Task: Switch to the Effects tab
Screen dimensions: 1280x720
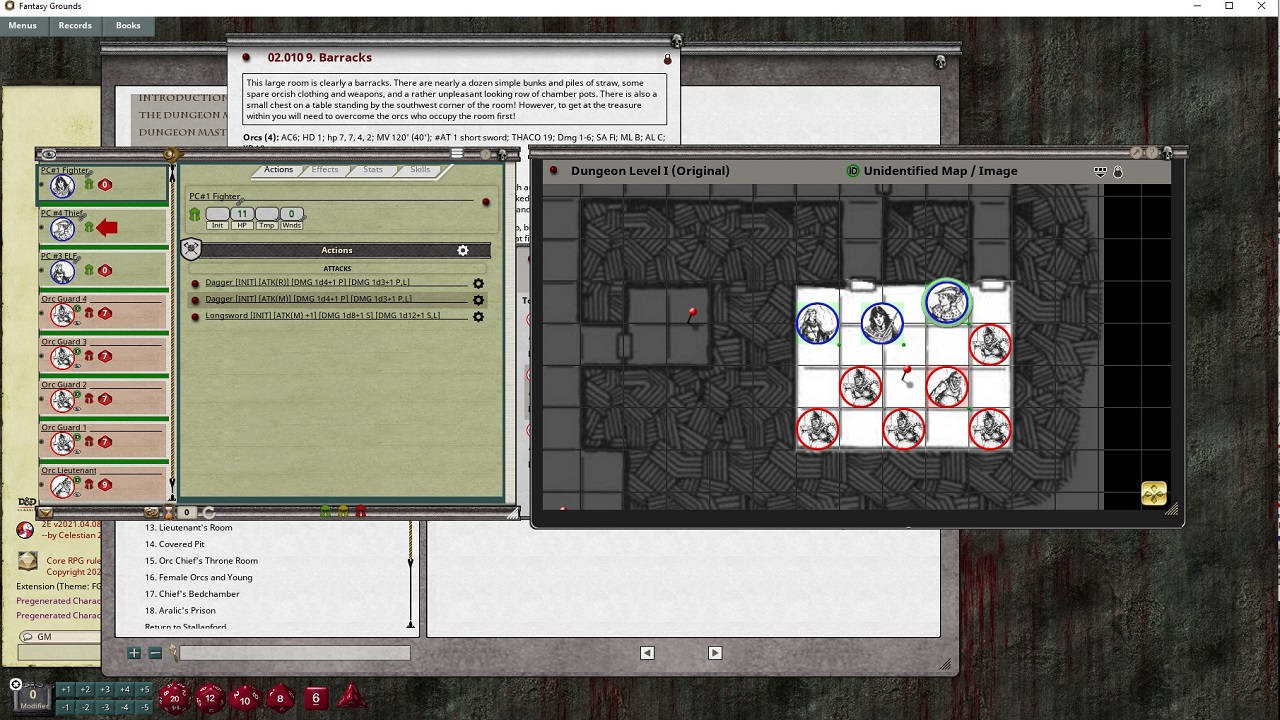Action: (324, 169)
